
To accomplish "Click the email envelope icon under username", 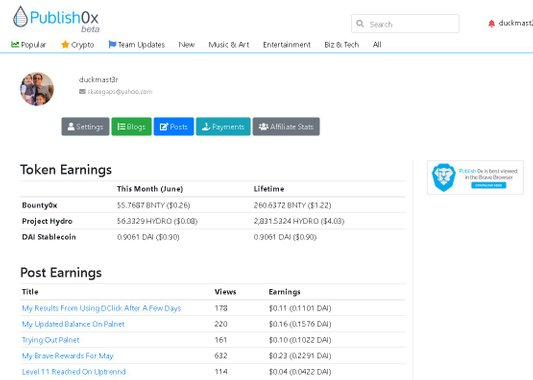I will (x=82, y=91).
